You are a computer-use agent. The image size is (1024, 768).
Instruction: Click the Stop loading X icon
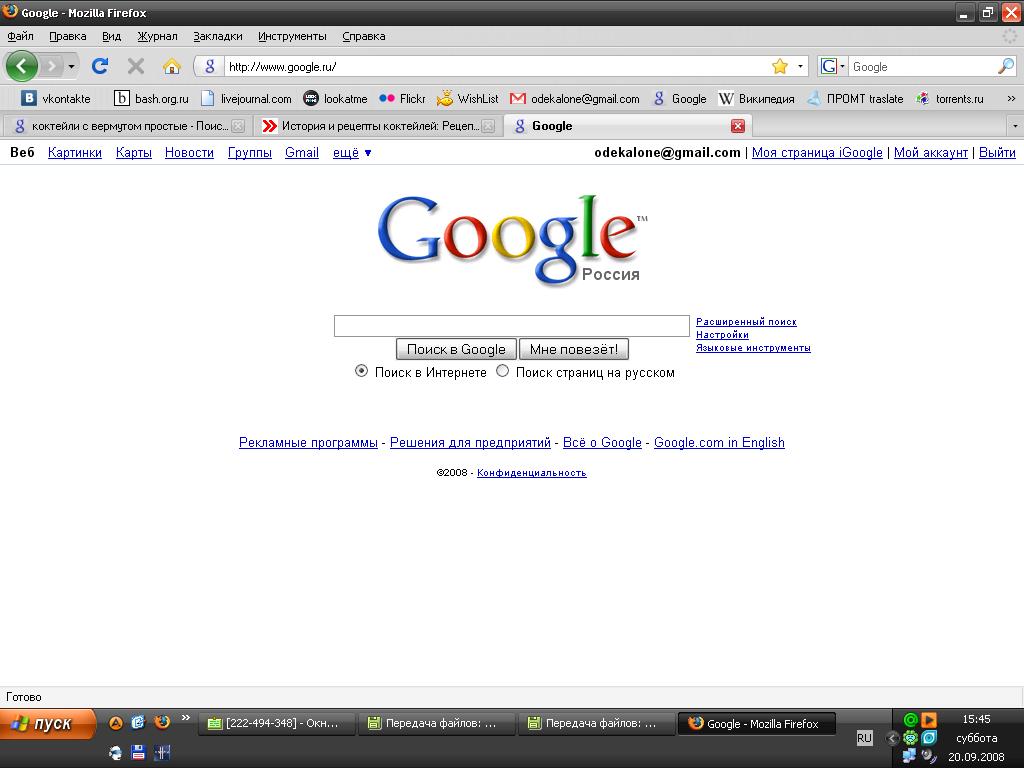coord(136,66)
